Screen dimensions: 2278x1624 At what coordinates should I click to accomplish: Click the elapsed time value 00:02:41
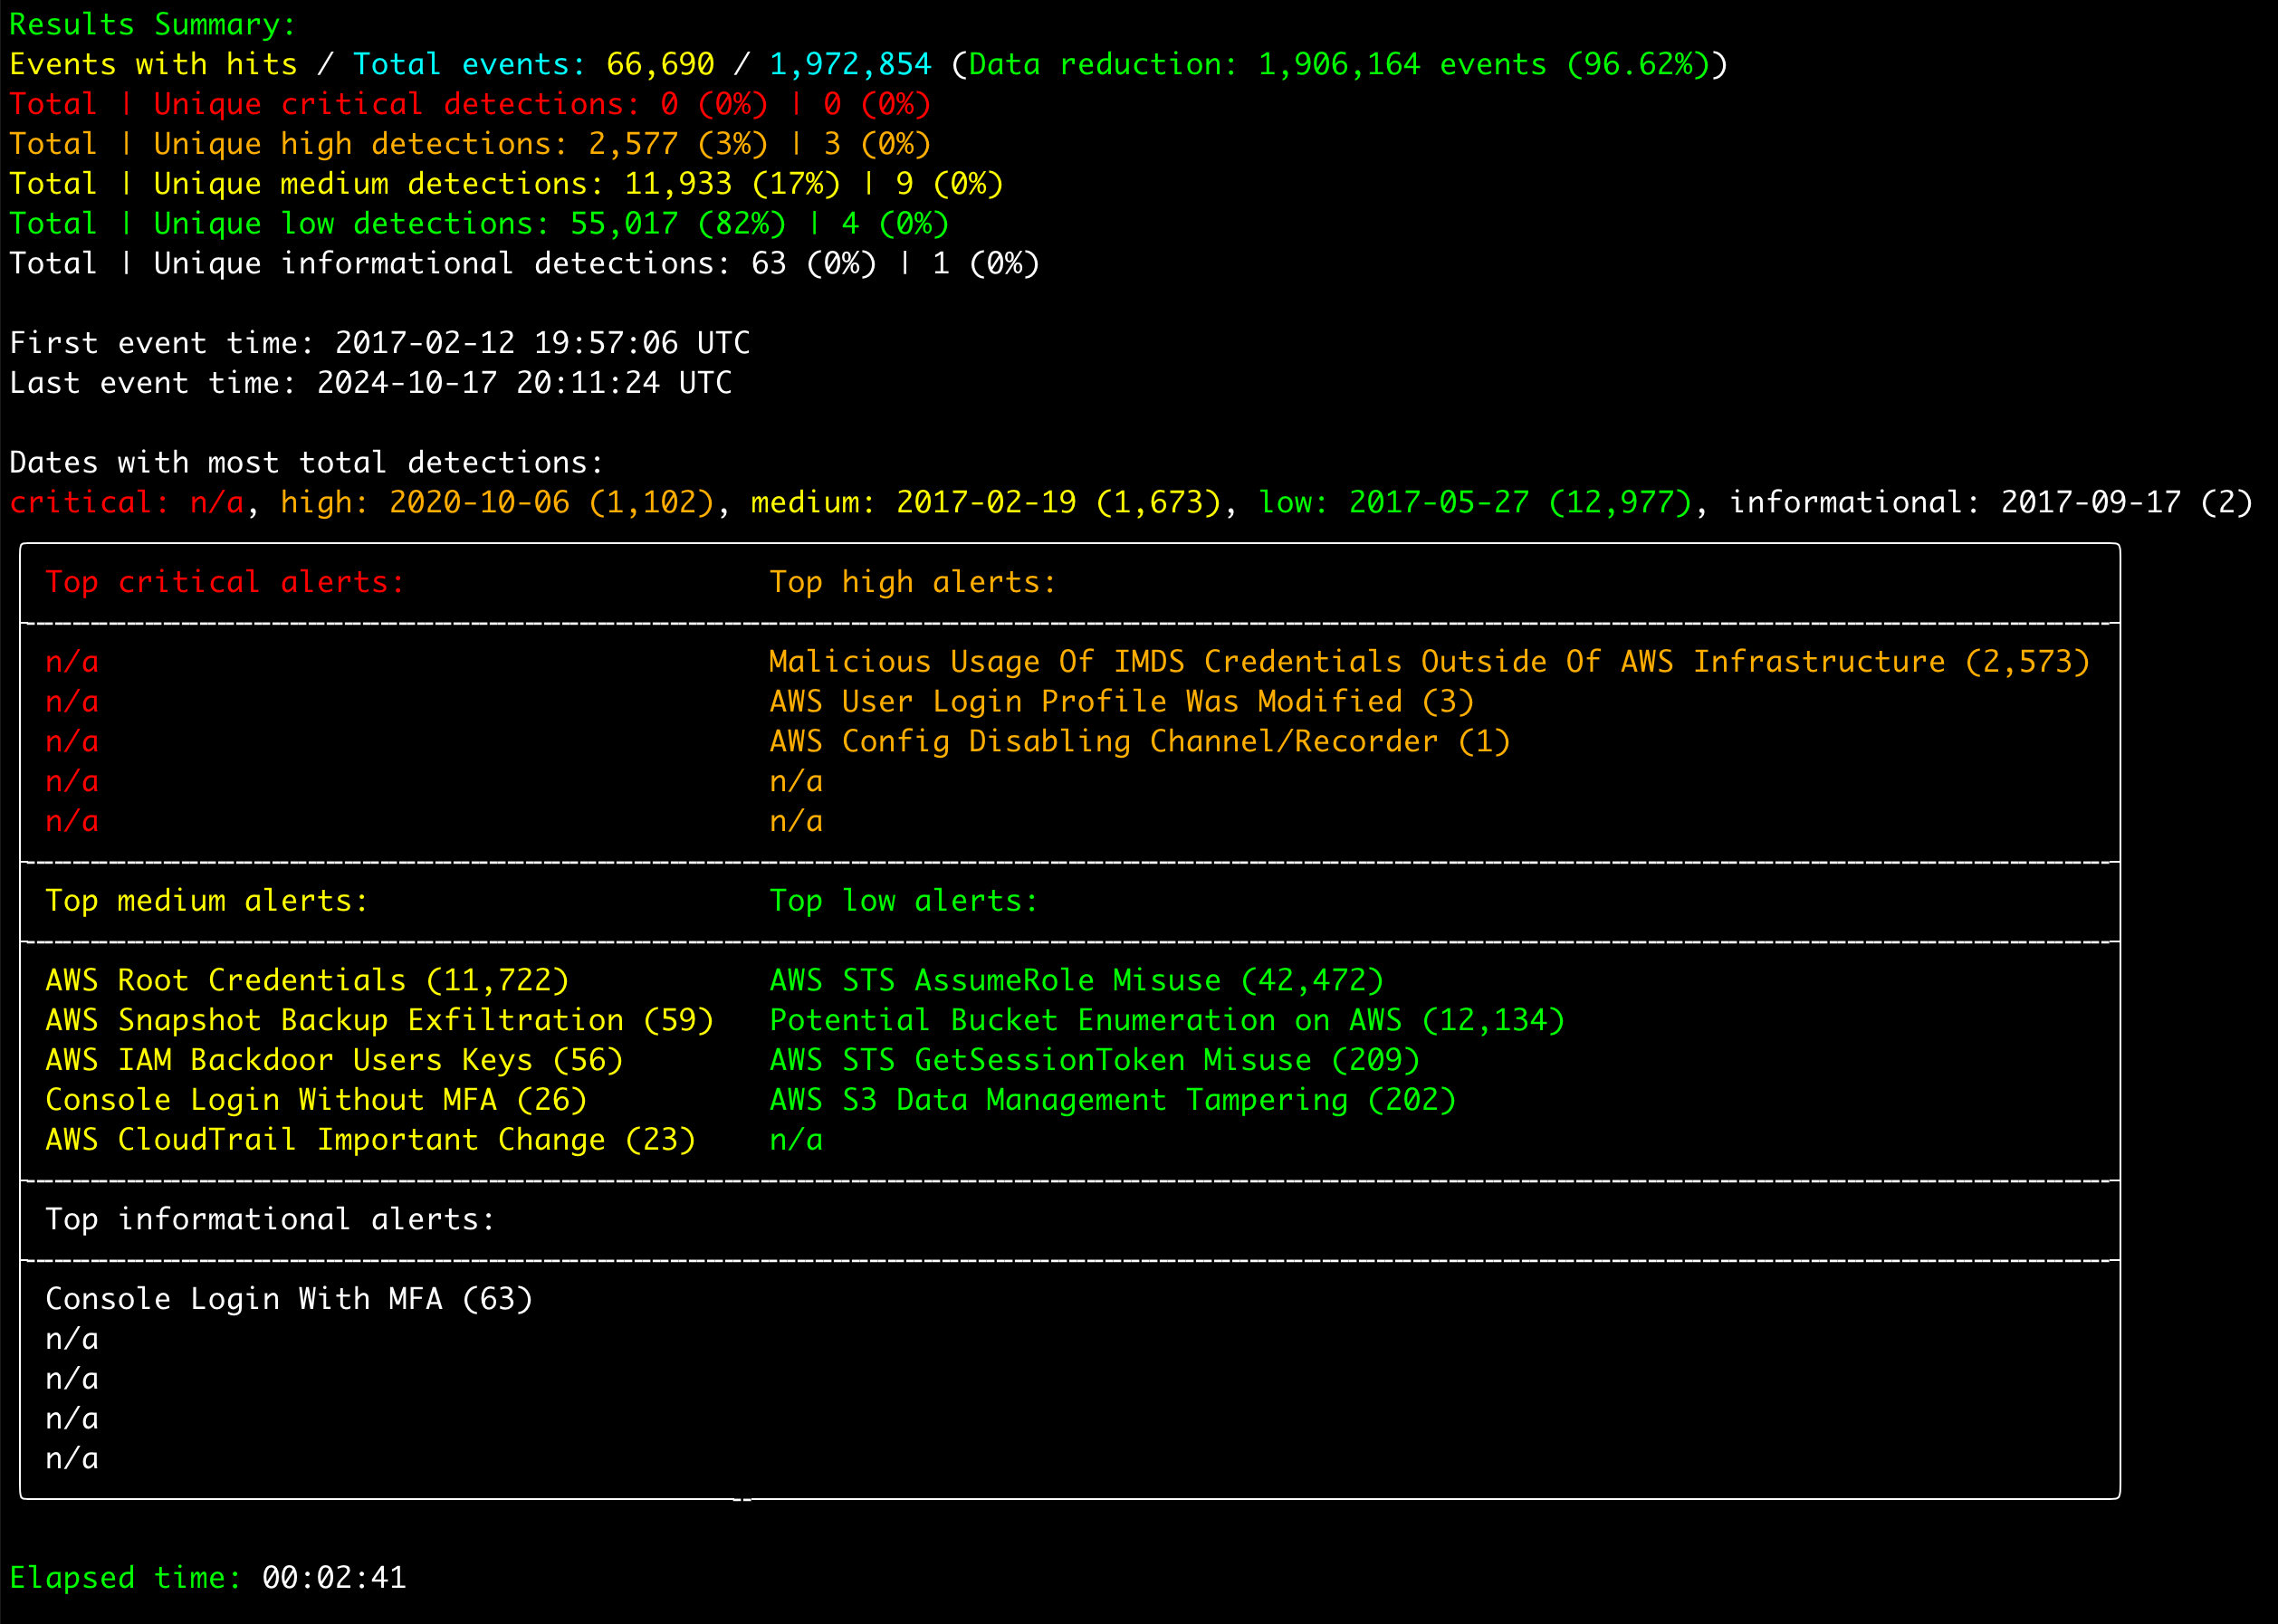(334, 1578)
